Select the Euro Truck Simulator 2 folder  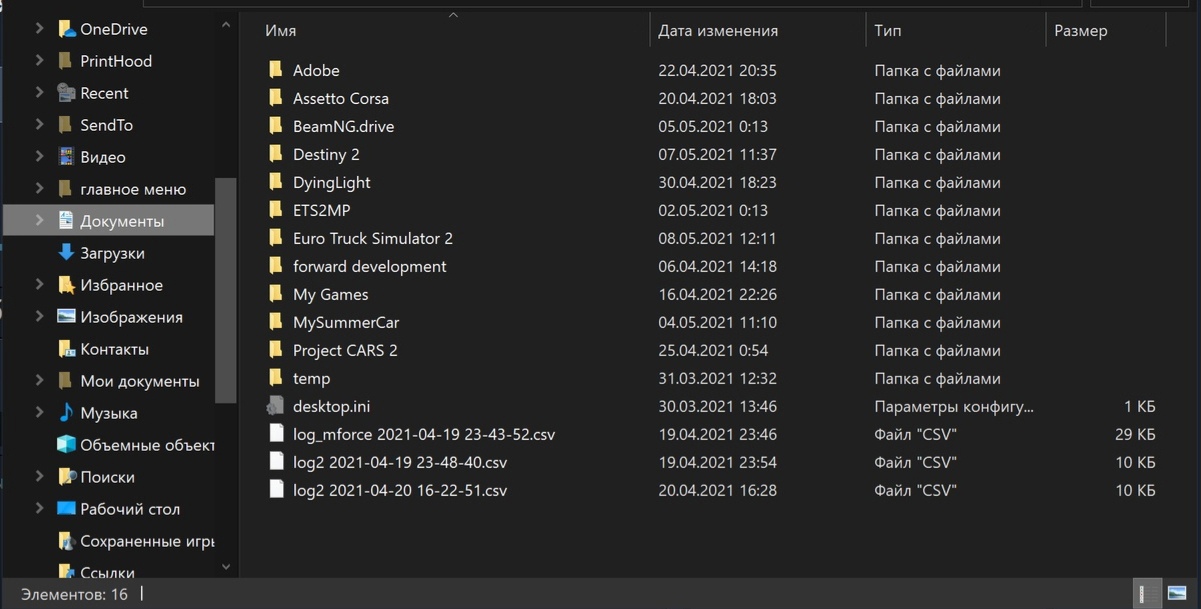coord(372,238)
